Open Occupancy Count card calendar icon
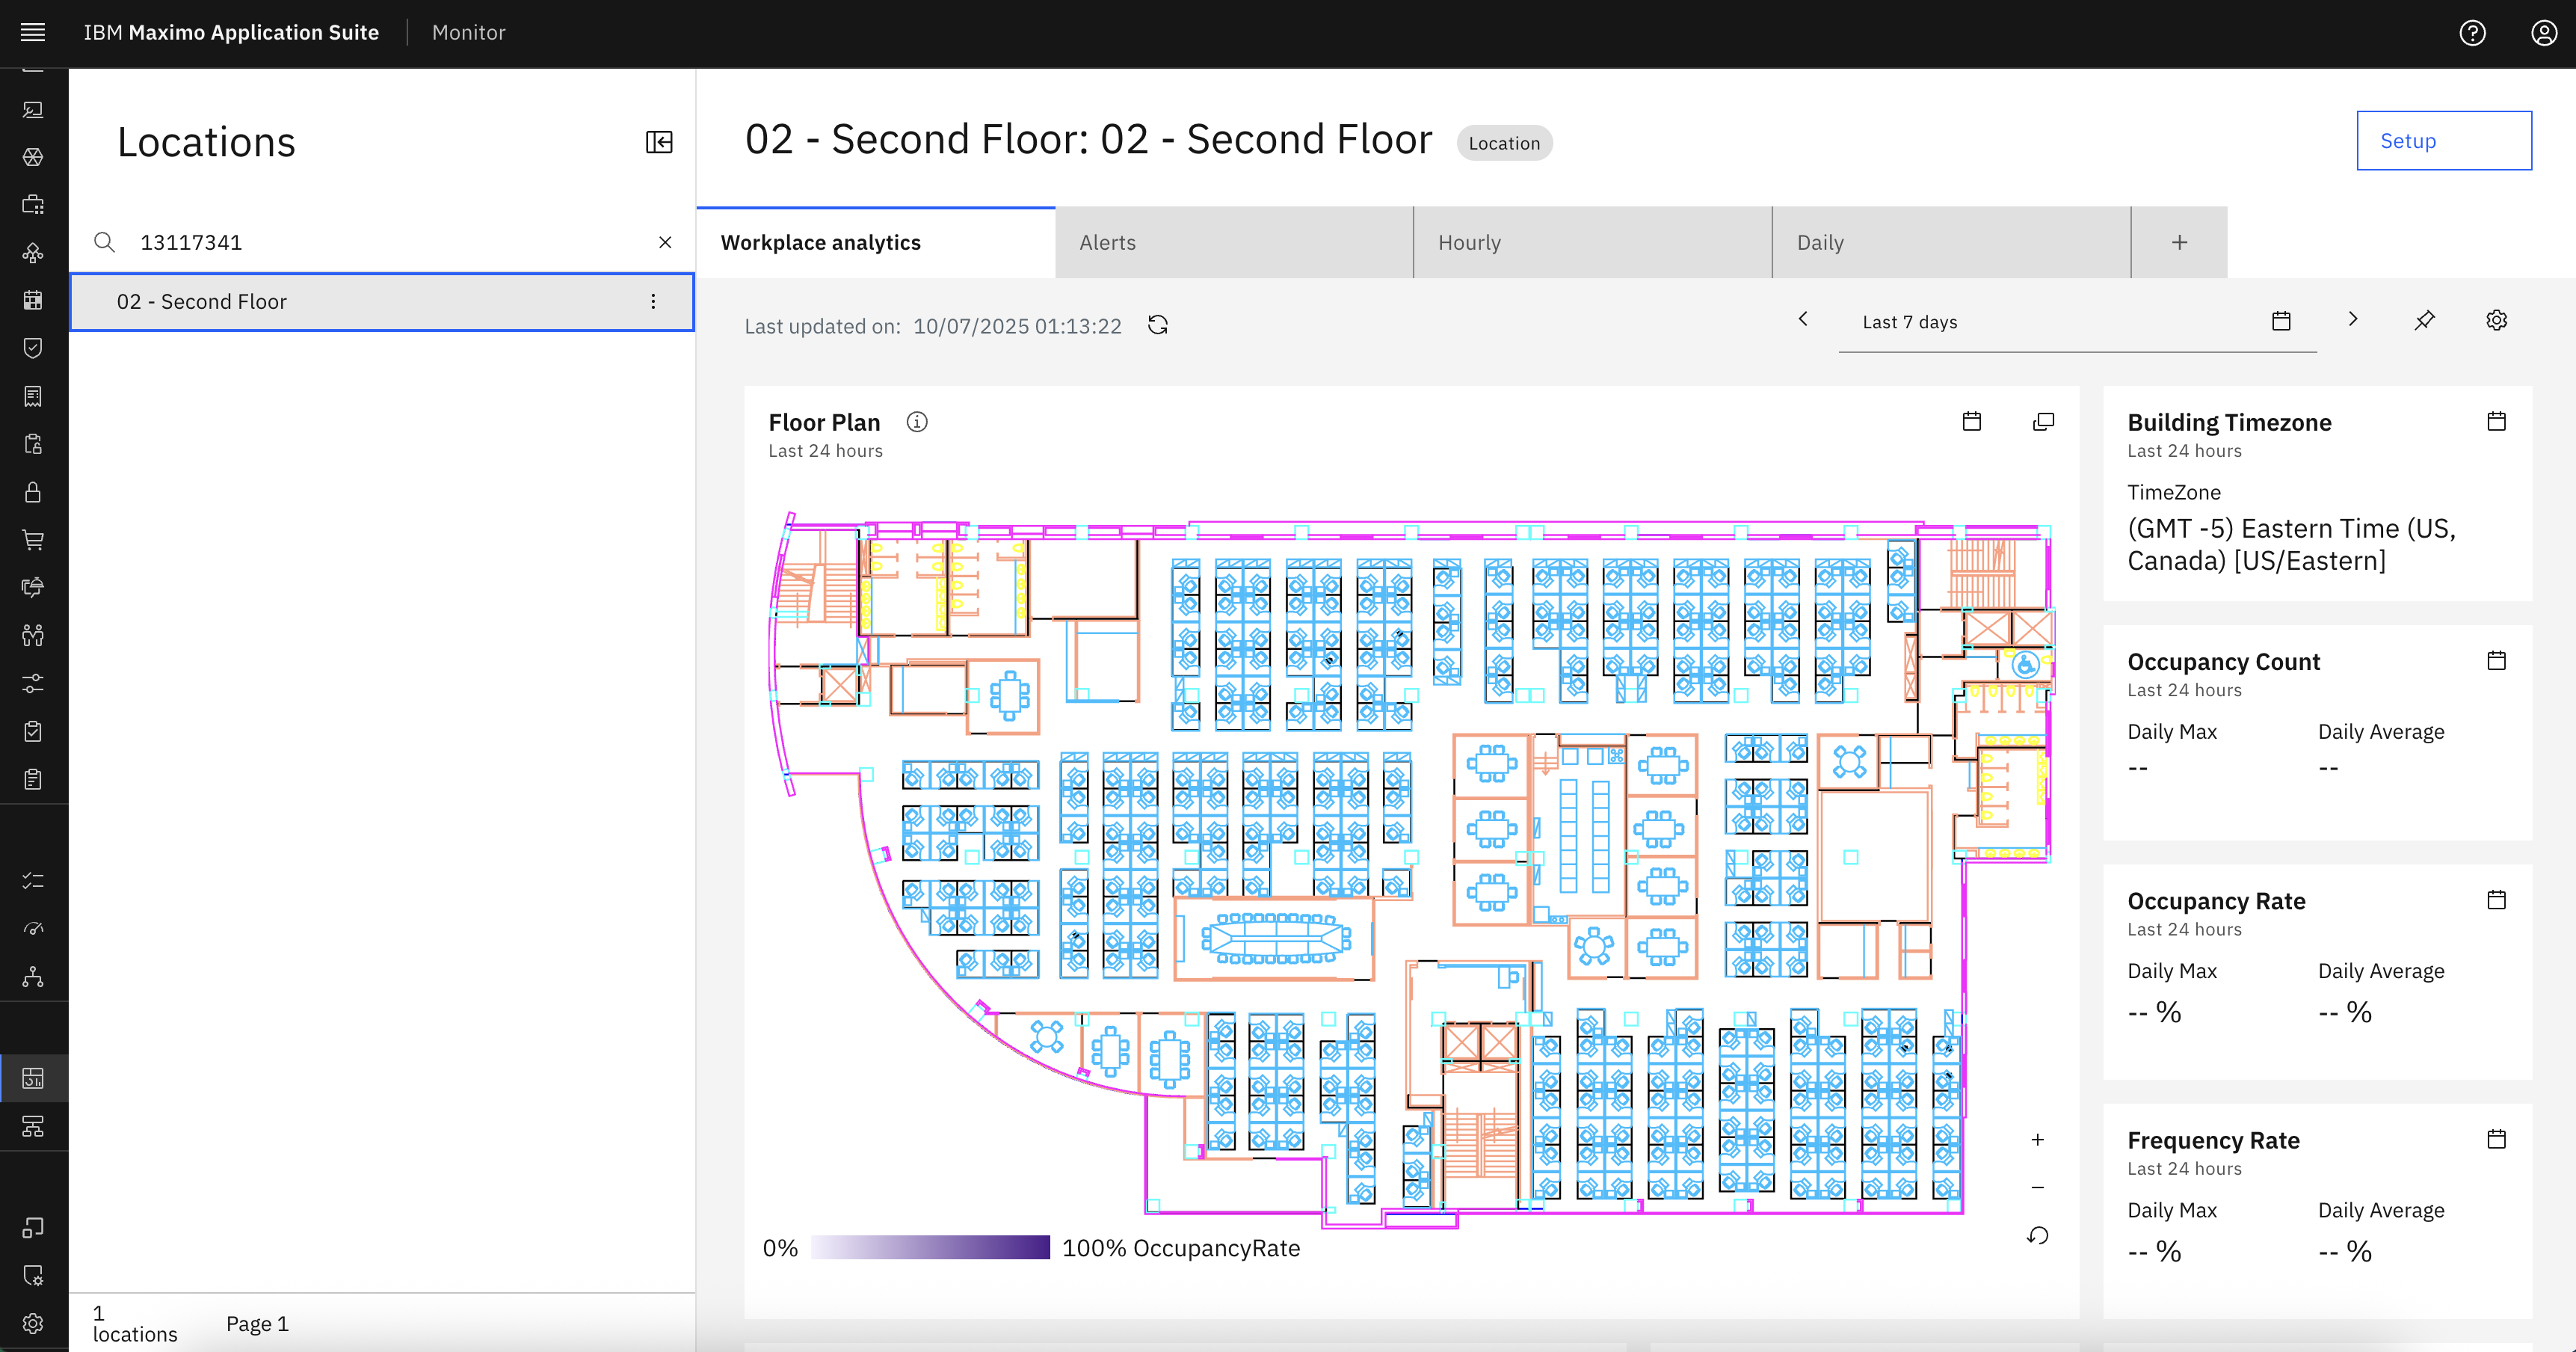 (x=2497, y=660)
